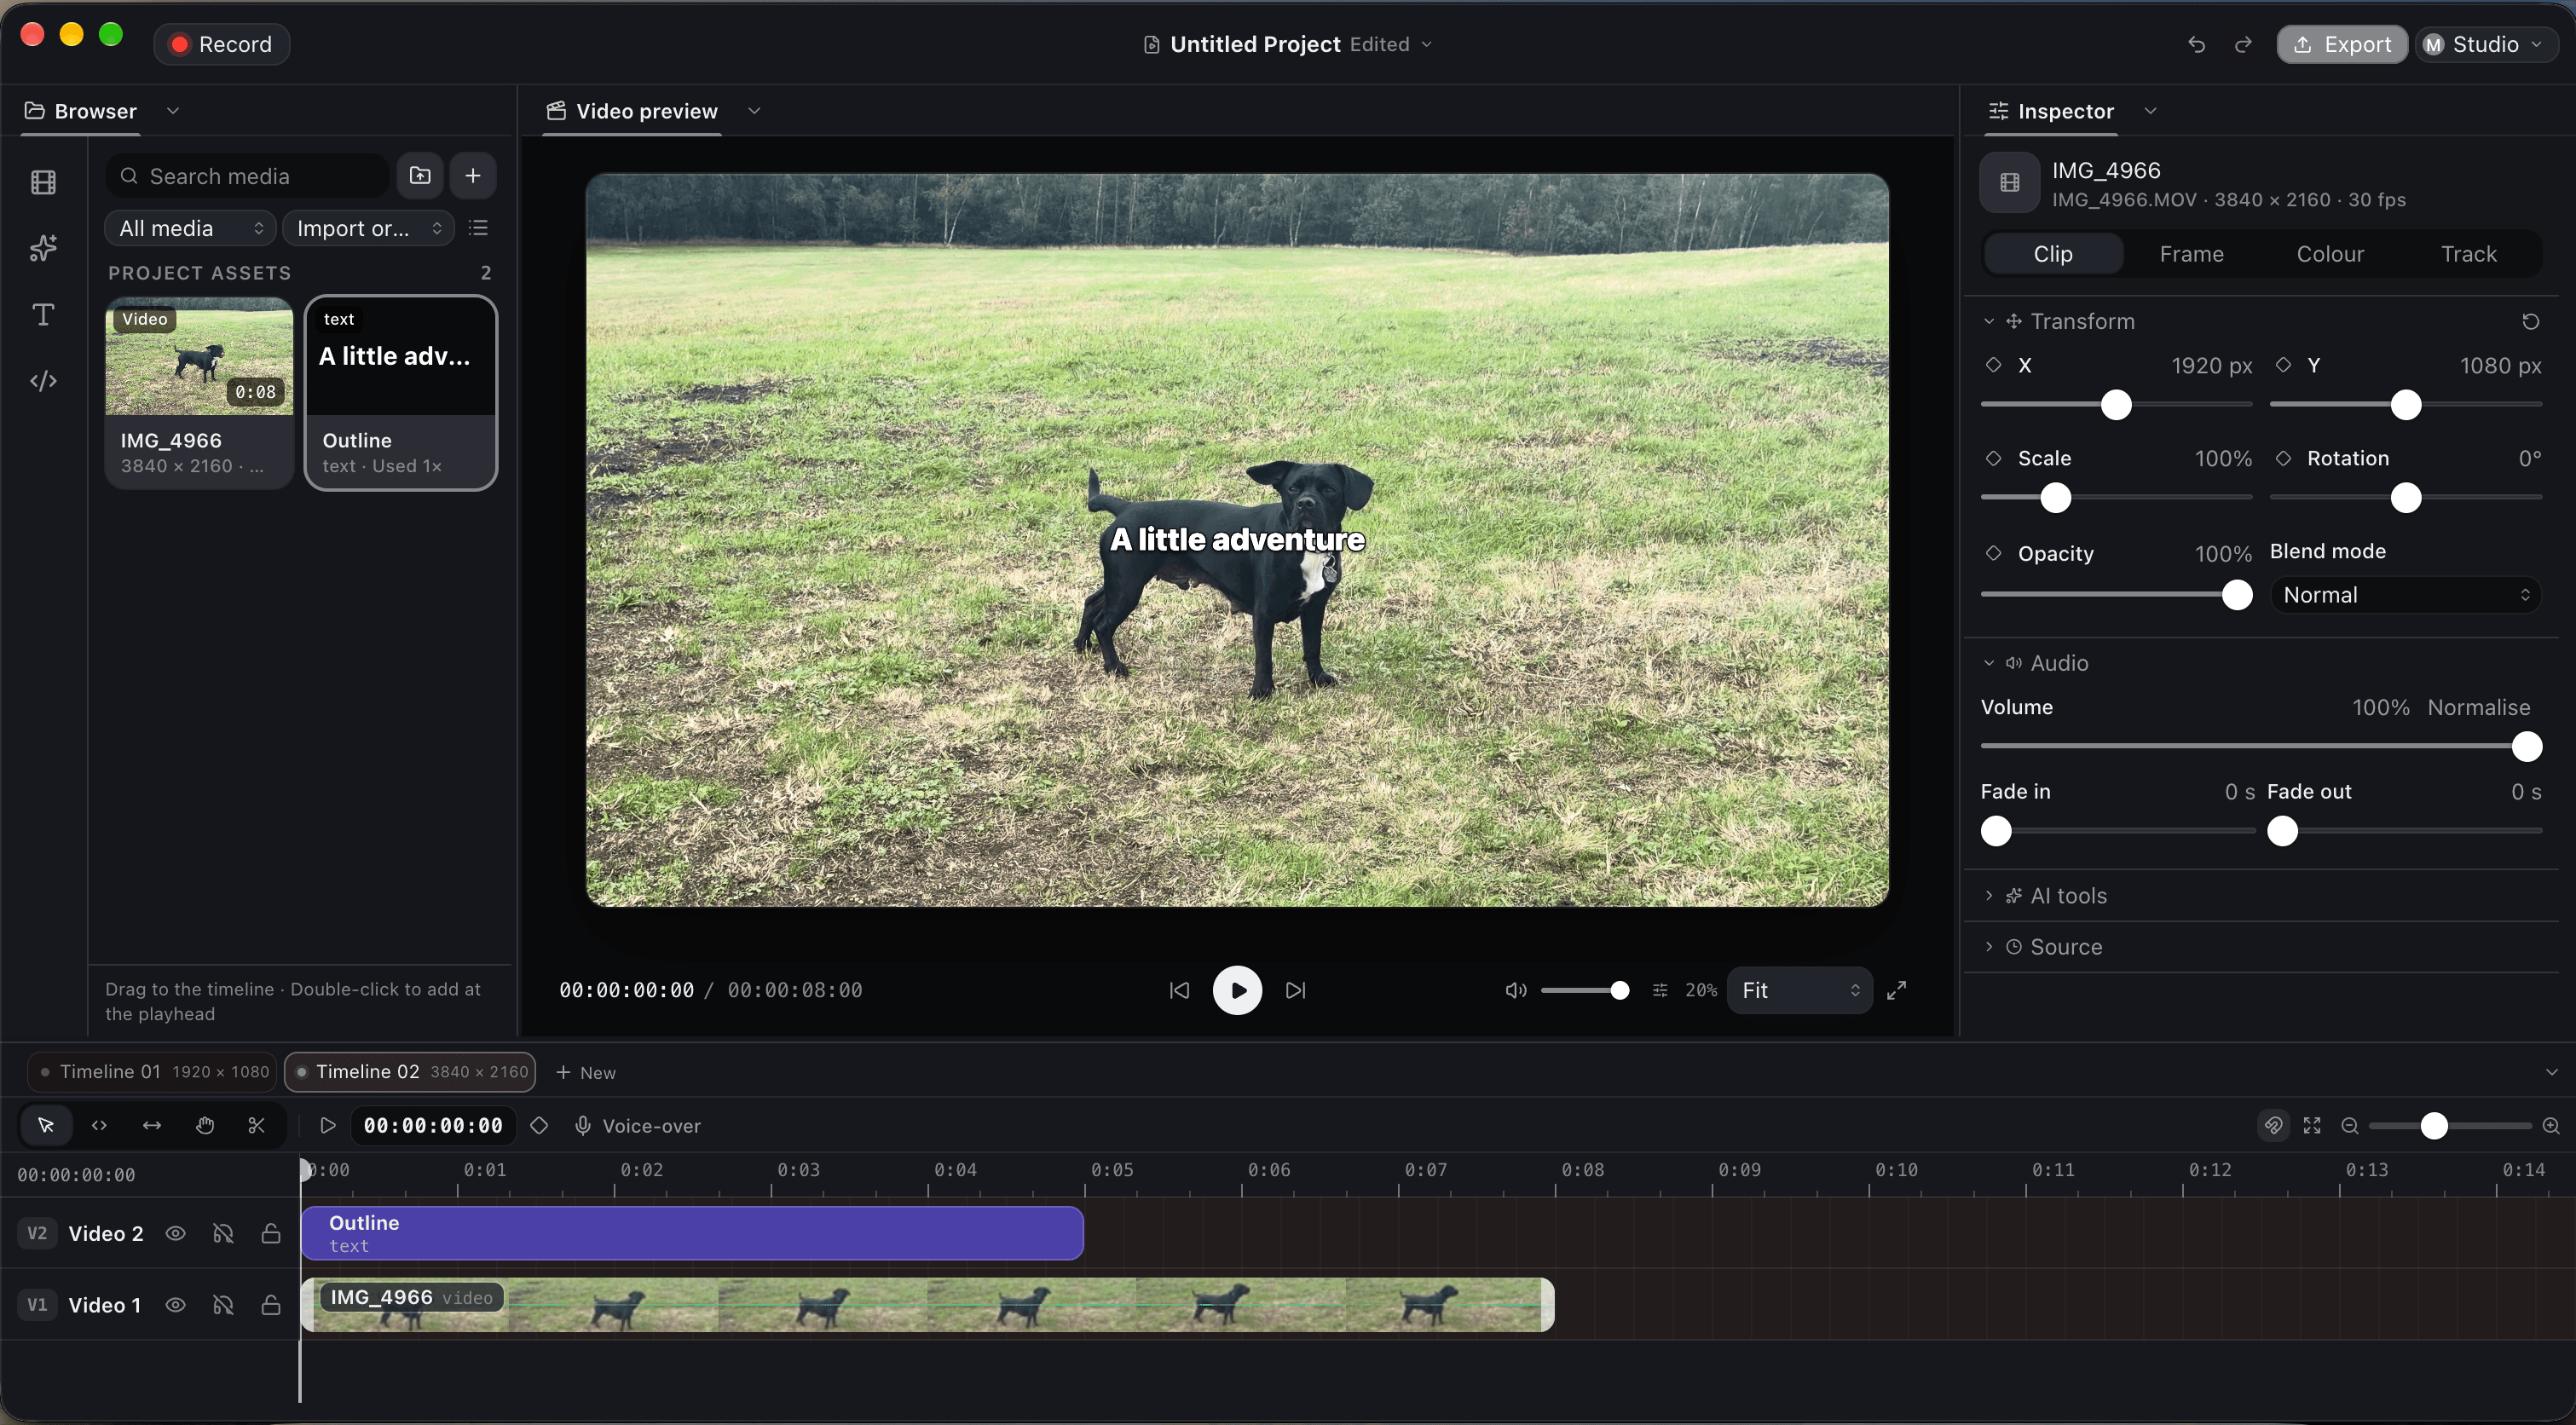Mute the Video 1 track
Viewport: 2576px width, 1425px height.
point(223,1305)
